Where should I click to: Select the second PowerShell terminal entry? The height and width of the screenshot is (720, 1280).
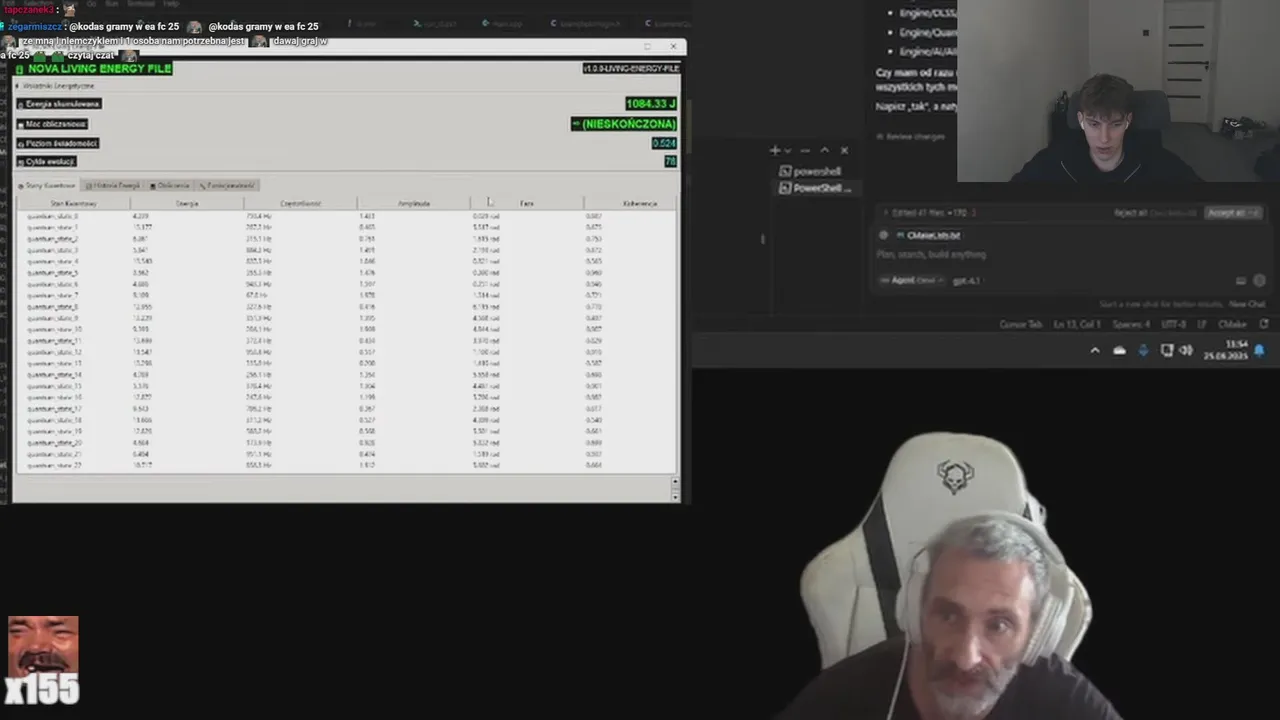click(814, 188)
